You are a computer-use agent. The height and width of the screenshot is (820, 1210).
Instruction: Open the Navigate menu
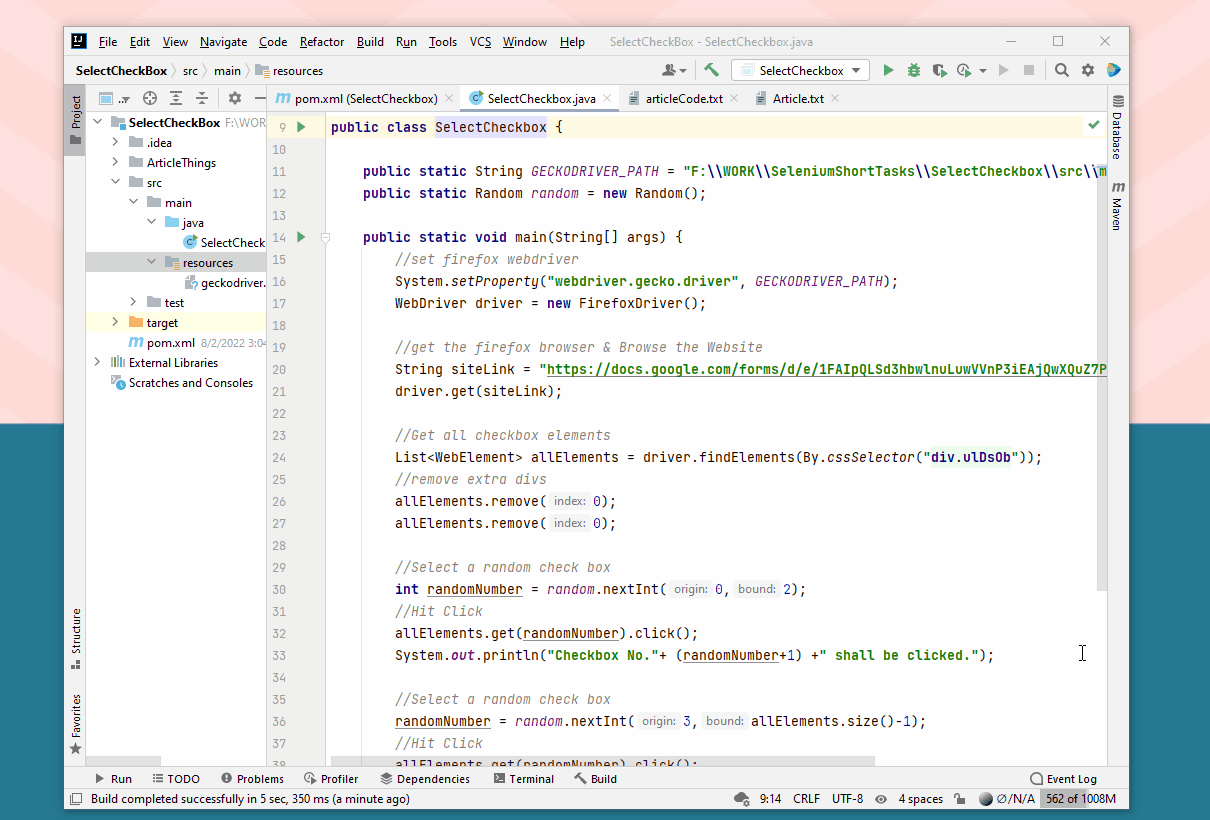pos(223,42)
